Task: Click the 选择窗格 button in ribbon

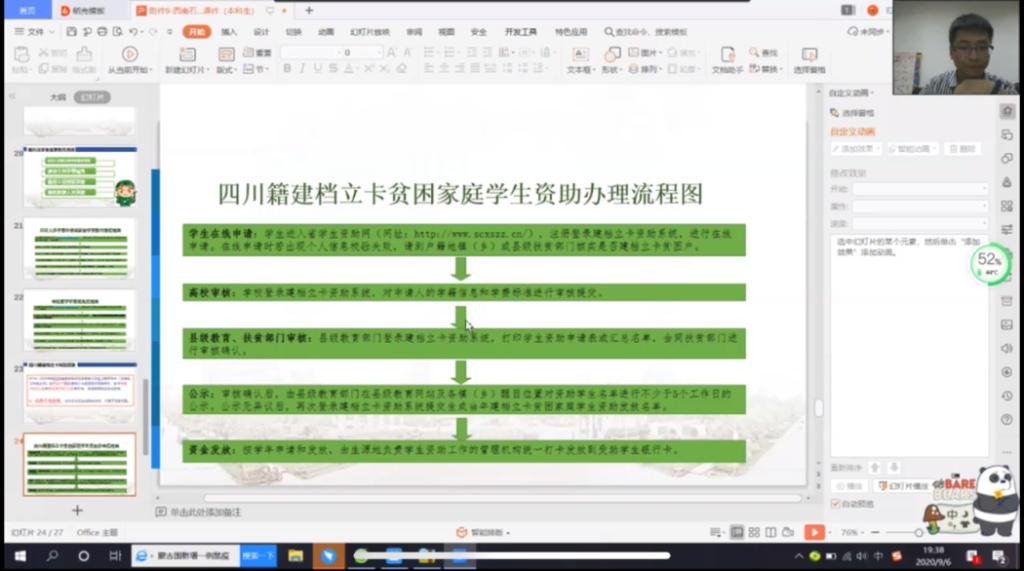Action: click(809, 59)
